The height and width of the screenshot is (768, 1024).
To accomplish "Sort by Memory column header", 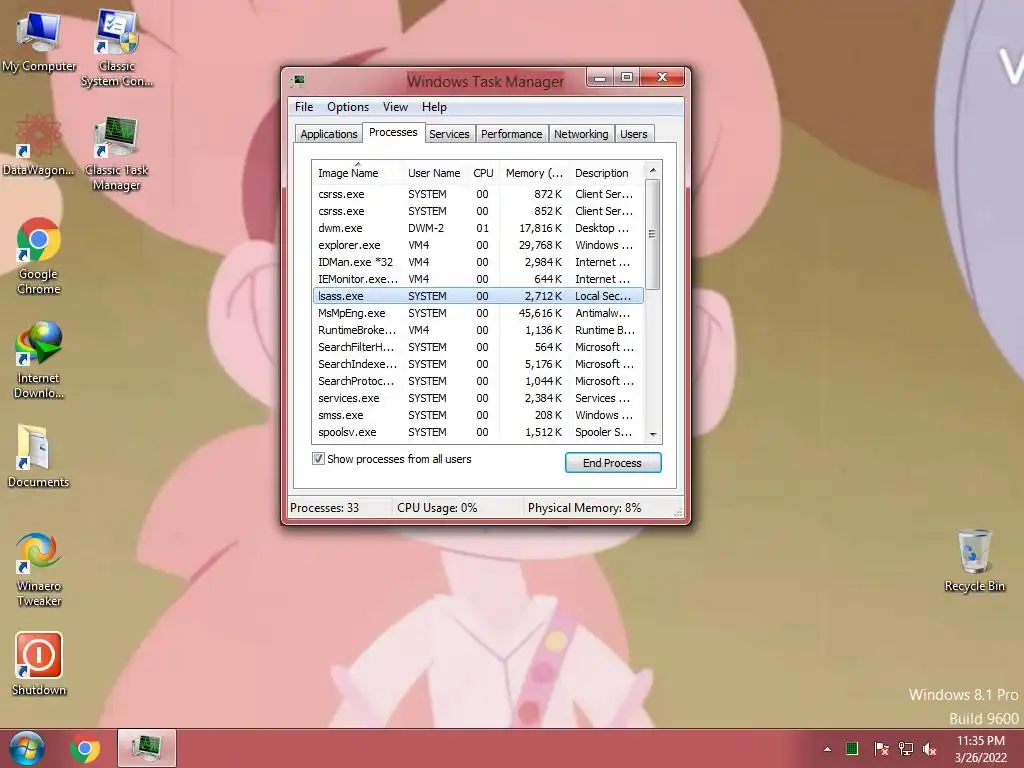I will click(535, 173).
